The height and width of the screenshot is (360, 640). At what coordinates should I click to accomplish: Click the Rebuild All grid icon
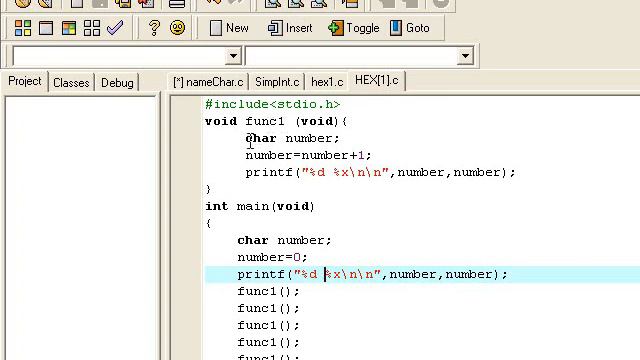(92, 28)
